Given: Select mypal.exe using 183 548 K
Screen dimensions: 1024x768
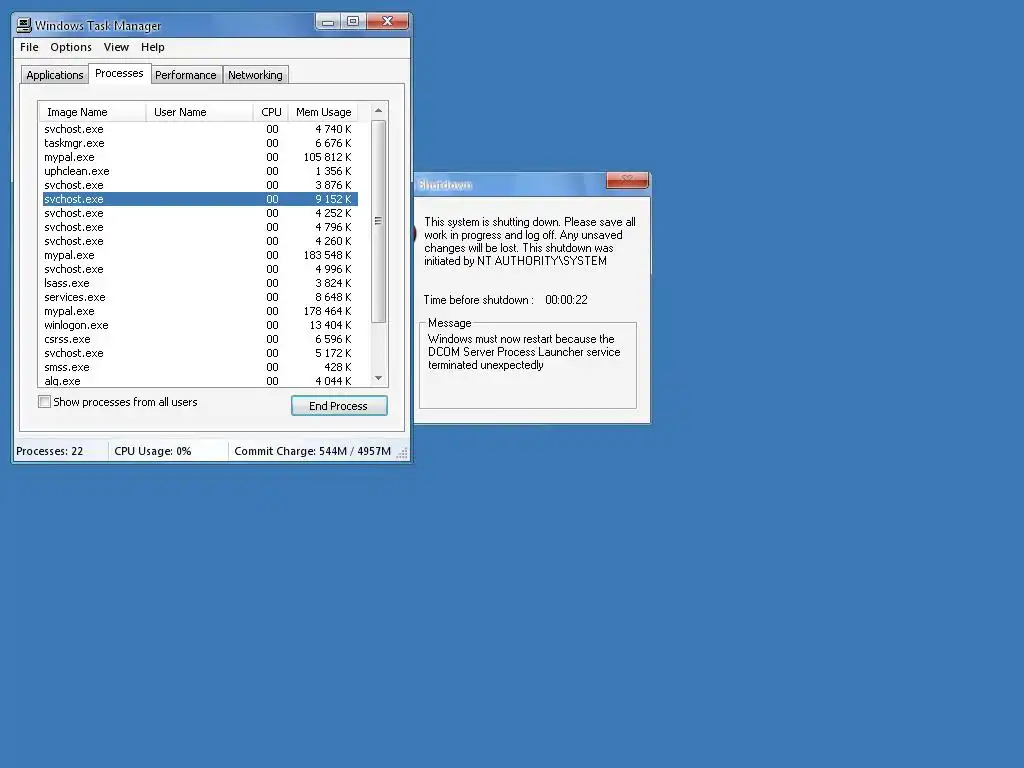Looking at the screenshot, I should pyautogui.click(x=200, y=255).
